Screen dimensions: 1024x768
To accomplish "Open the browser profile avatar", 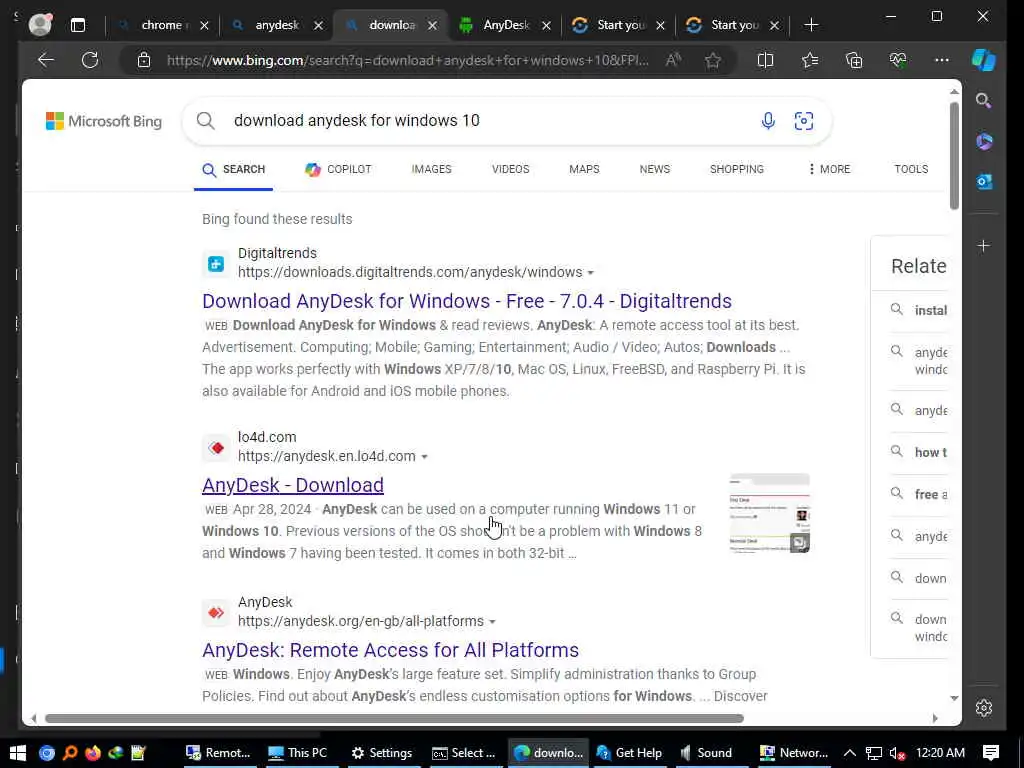I will coord(40,25).
